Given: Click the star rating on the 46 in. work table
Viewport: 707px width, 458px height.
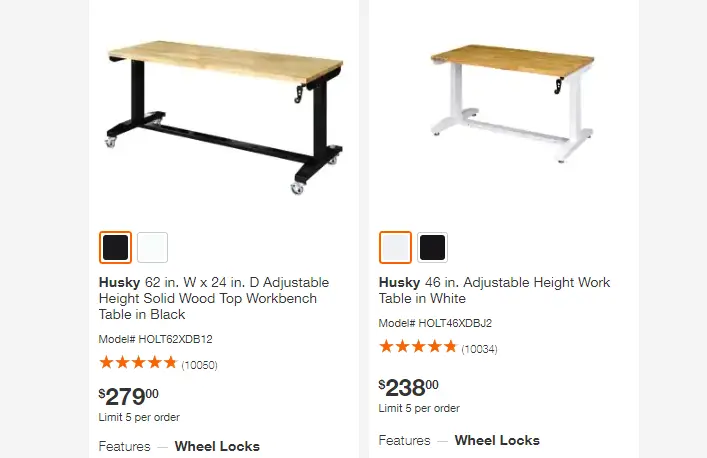Looking at the screenshot, I should 418,347.
